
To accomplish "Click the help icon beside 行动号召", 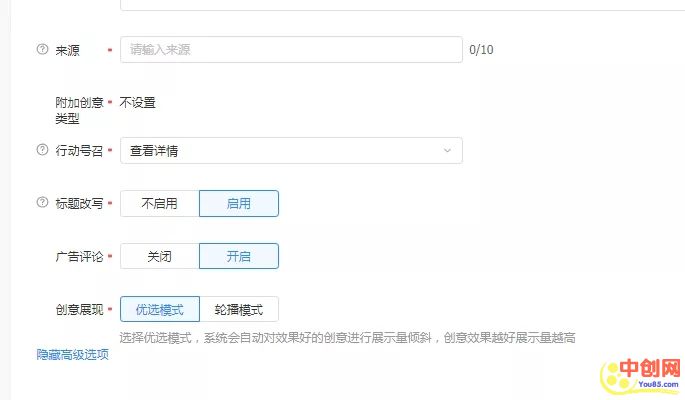I will point(42,150).
